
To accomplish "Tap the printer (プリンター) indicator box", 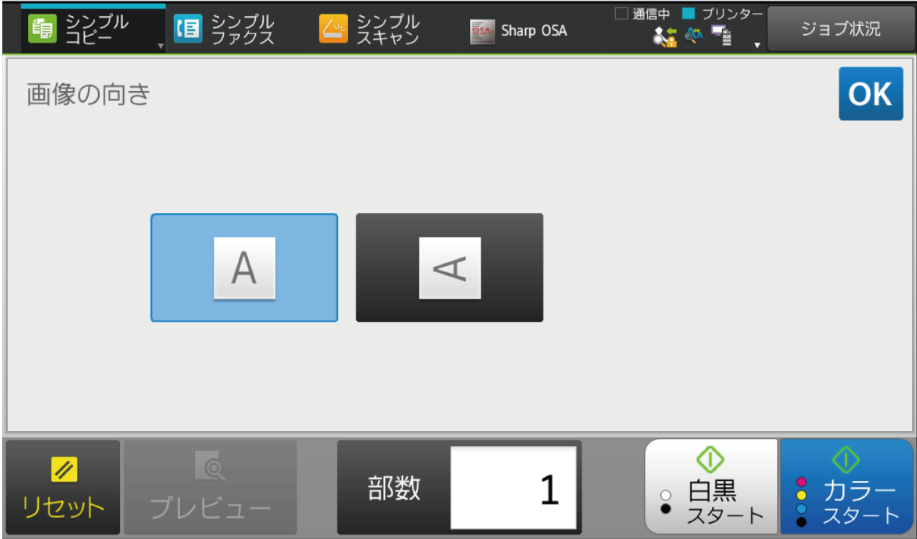I will click(x=689, y=13).
